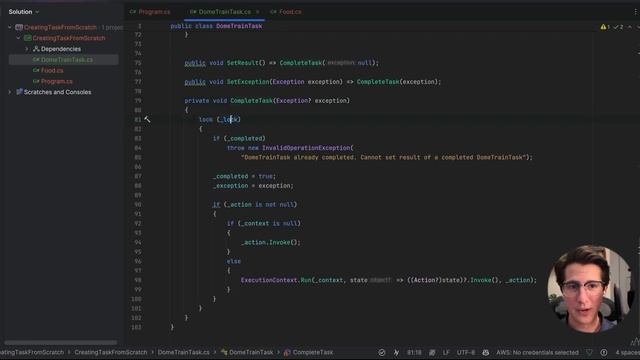Click _action.Invoke() on line 94

pos(271,242)
